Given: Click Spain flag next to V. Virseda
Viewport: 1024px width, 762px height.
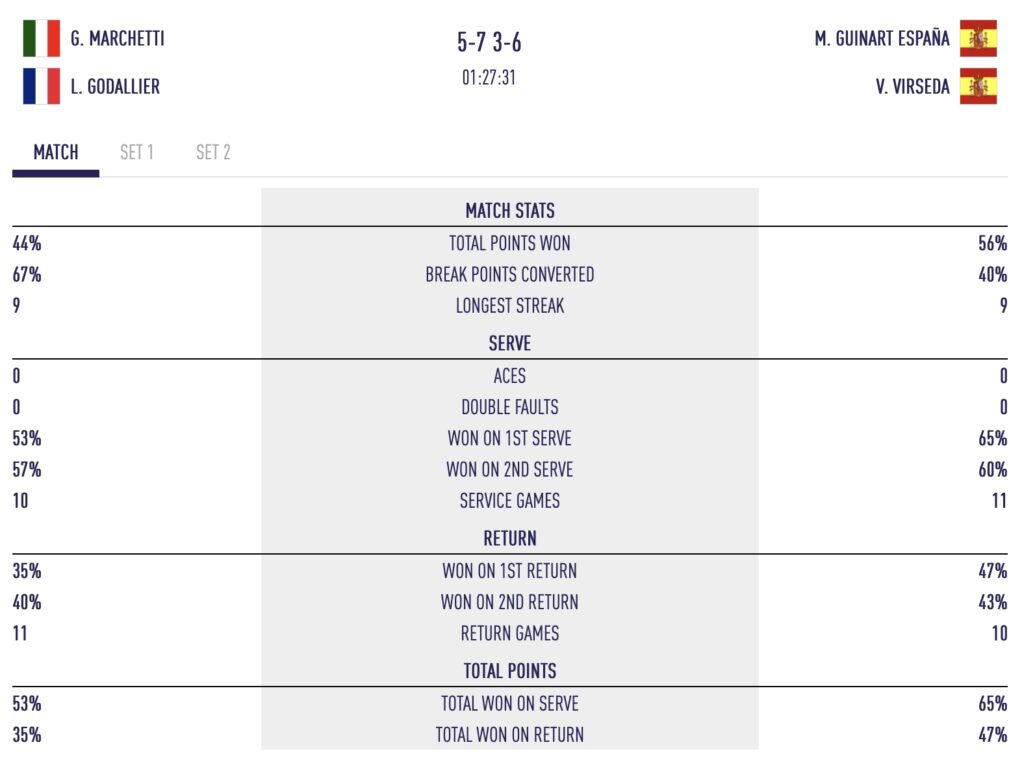Looking at the screenshot, I should click(x=978, y=86).
